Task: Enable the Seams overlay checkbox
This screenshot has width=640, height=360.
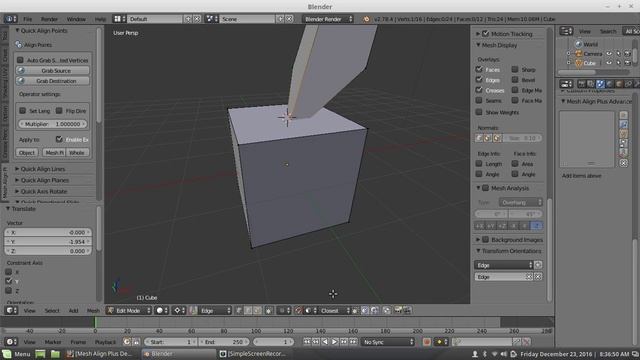Action: point(479,100)
